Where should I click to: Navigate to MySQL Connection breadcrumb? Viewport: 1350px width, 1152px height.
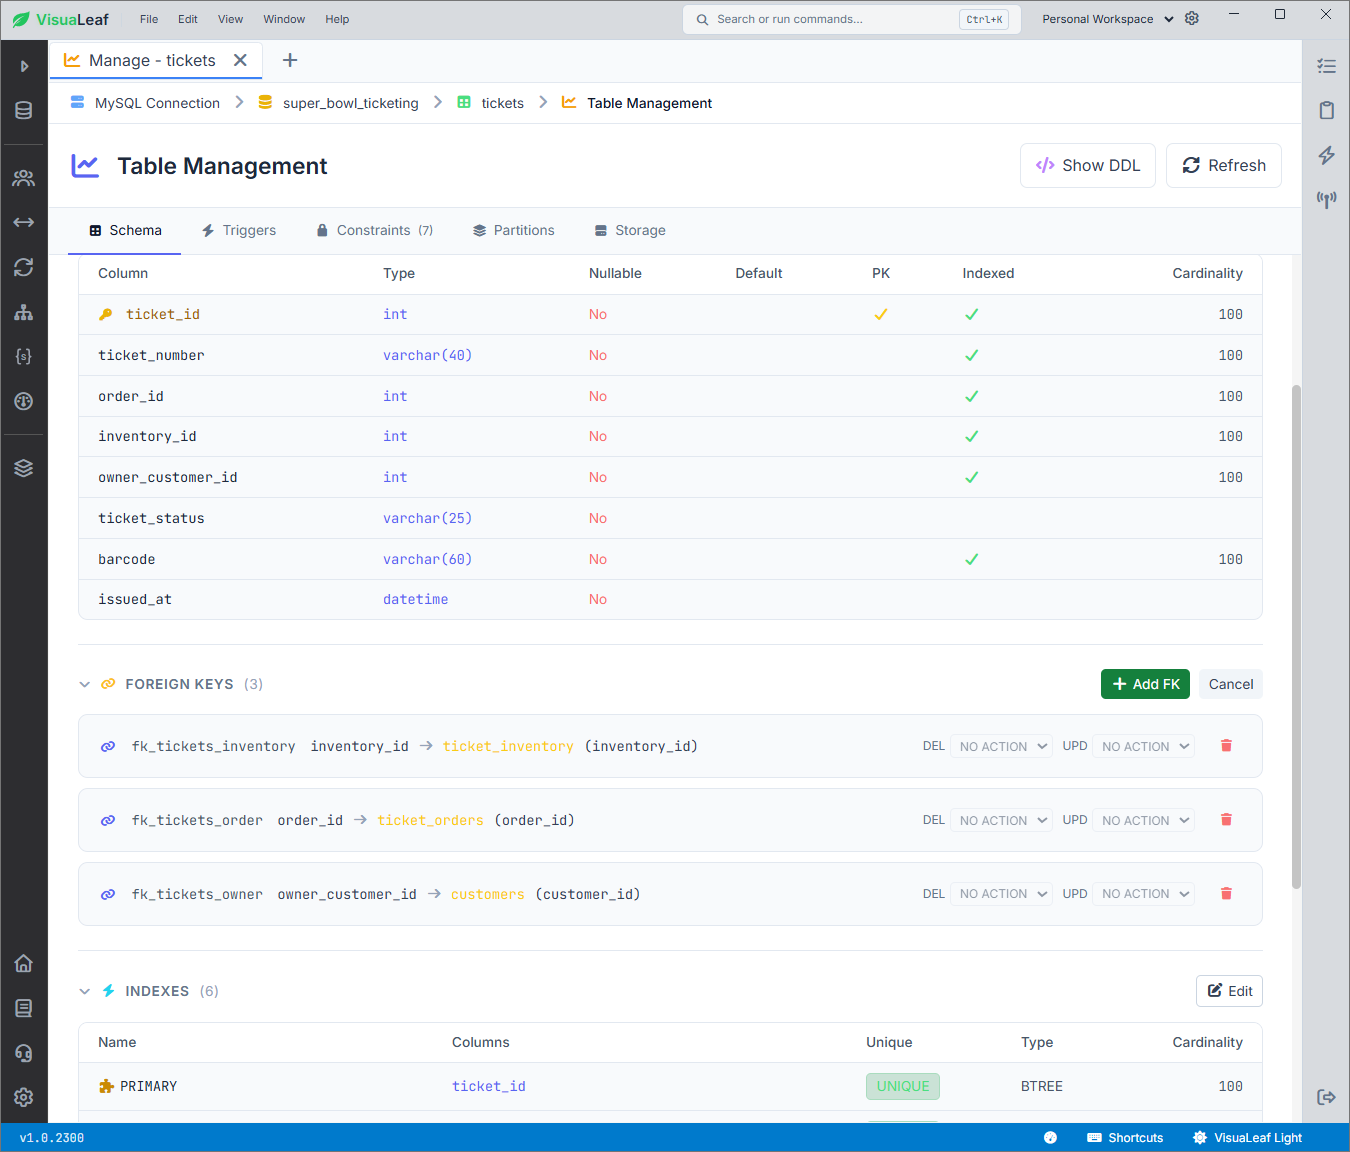tap(146, 103)
